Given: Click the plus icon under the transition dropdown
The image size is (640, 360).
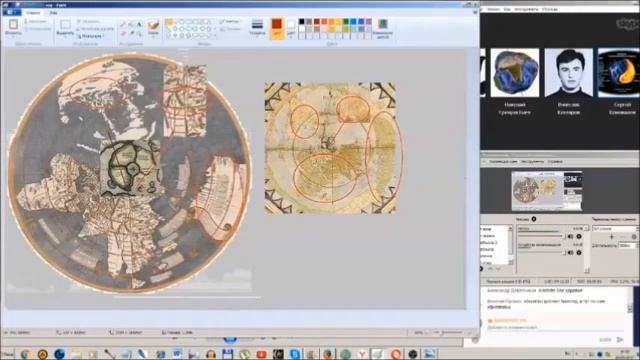Looking at the screenshot, I should point(611,237).
